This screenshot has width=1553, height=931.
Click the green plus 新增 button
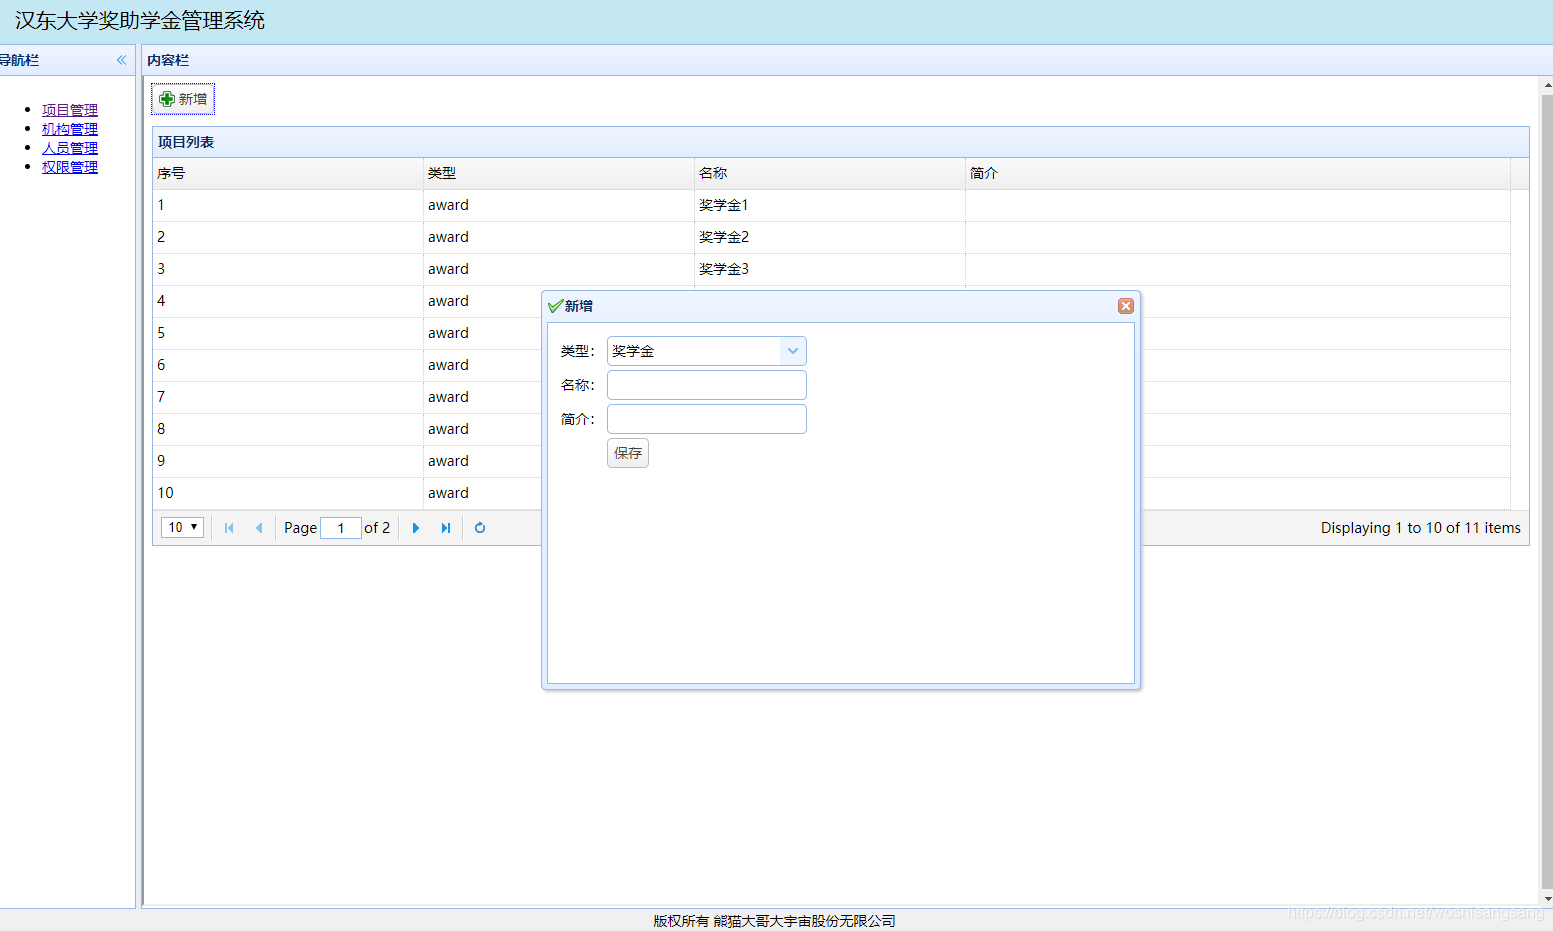pos(183,99)
